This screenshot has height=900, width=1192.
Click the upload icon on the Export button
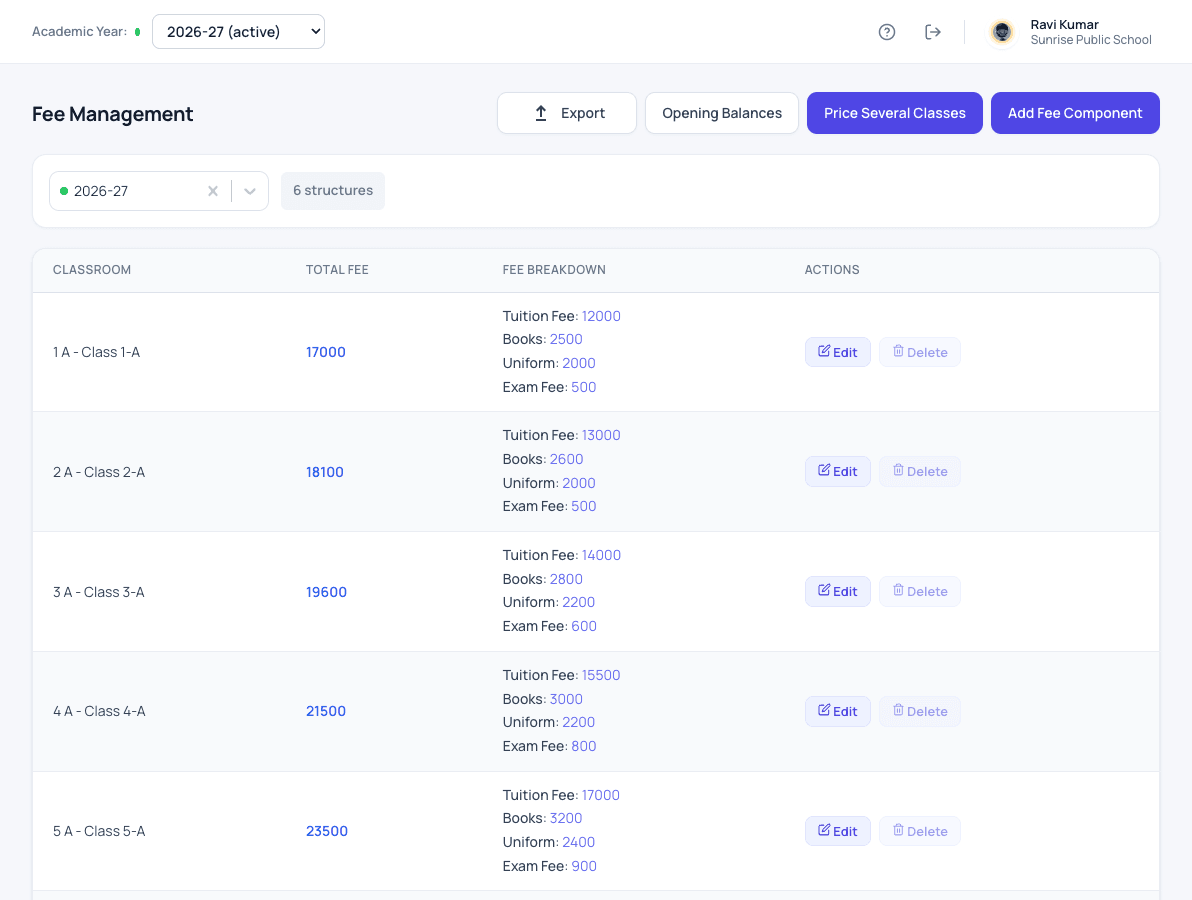541,113
